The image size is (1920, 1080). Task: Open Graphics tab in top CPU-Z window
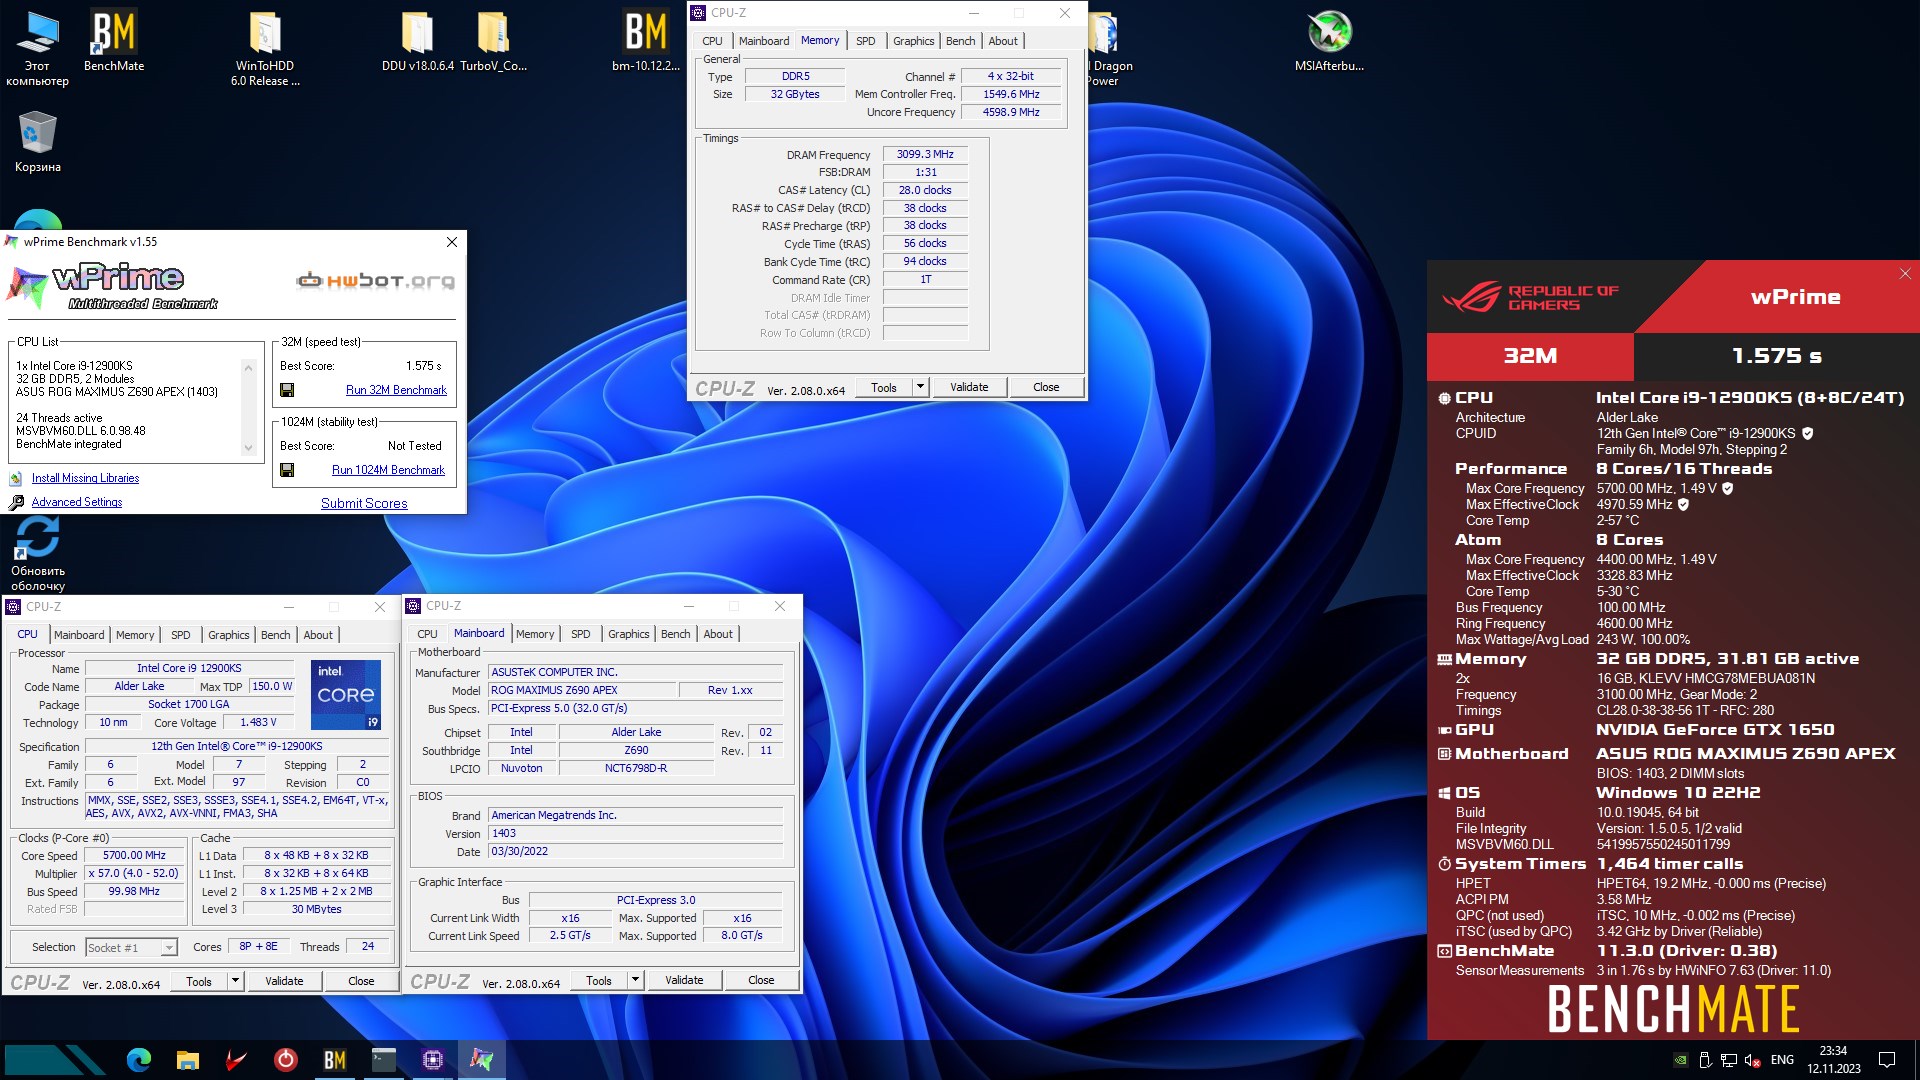click(x=913, y=41)
